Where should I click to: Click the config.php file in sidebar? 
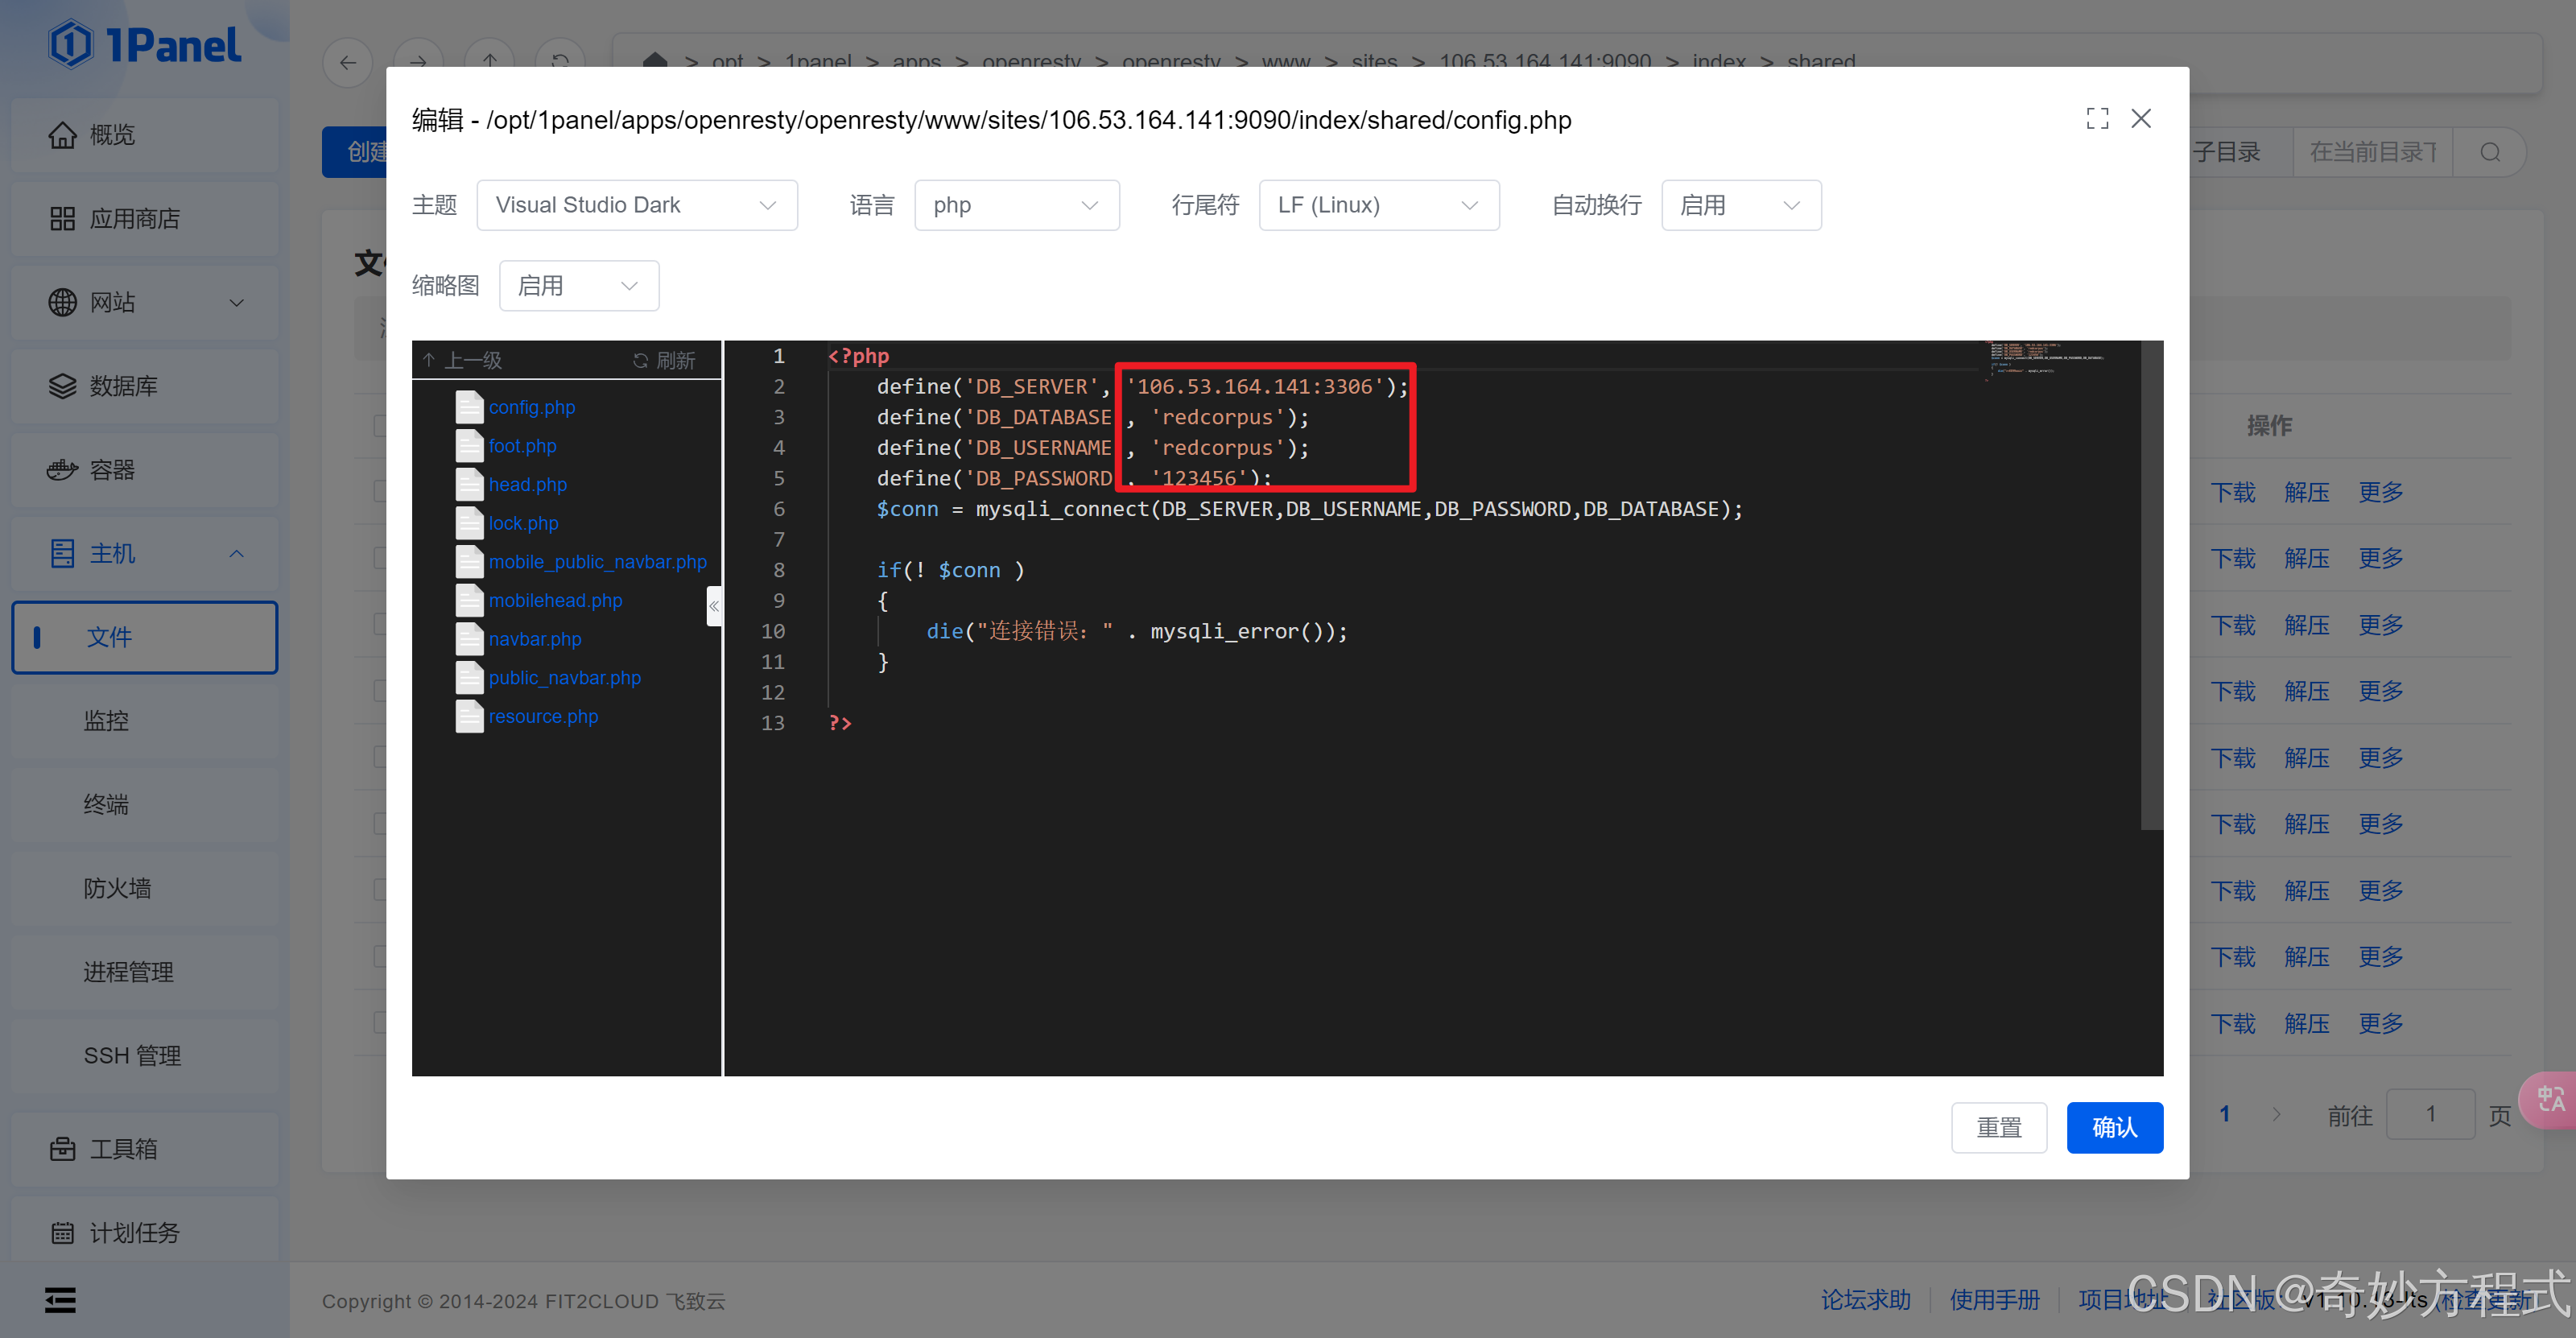click(531, 407)
